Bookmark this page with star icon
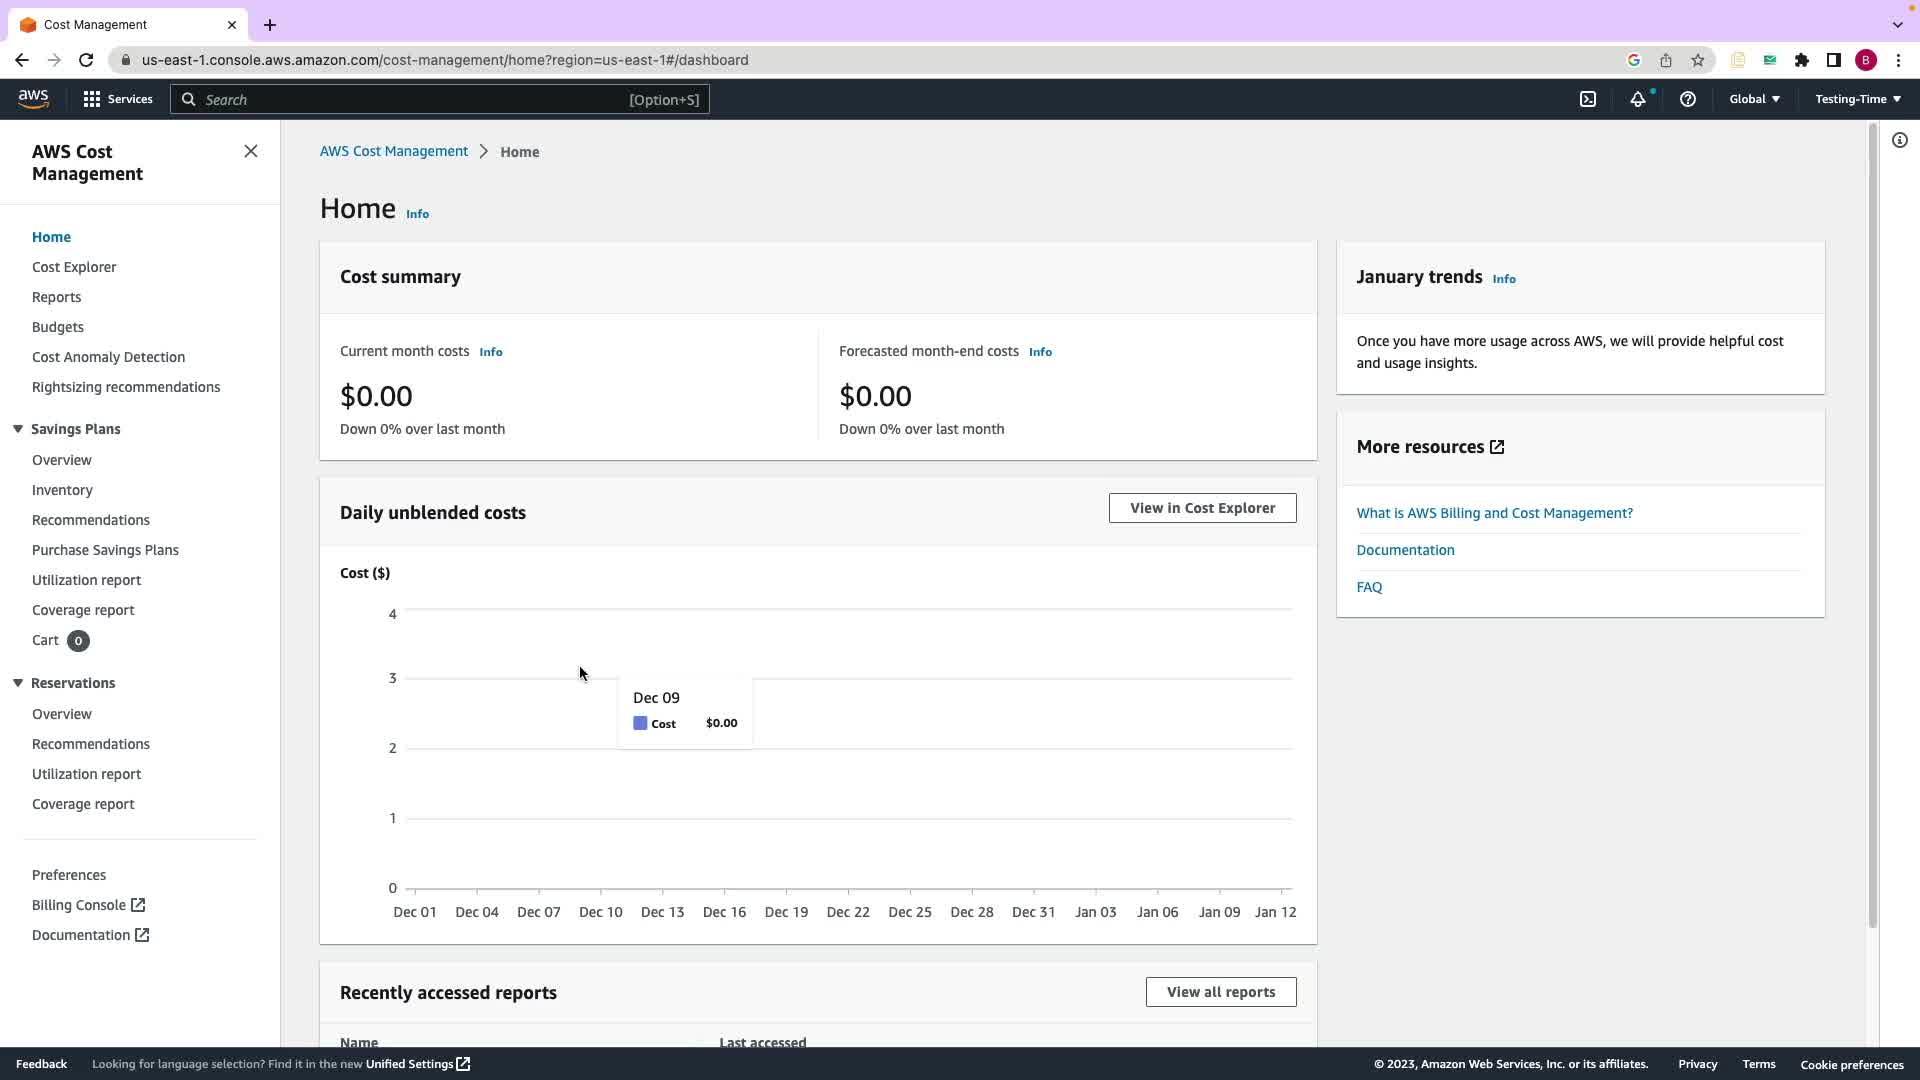This screenshot has height=1080, width=1920. [1698, 60]
